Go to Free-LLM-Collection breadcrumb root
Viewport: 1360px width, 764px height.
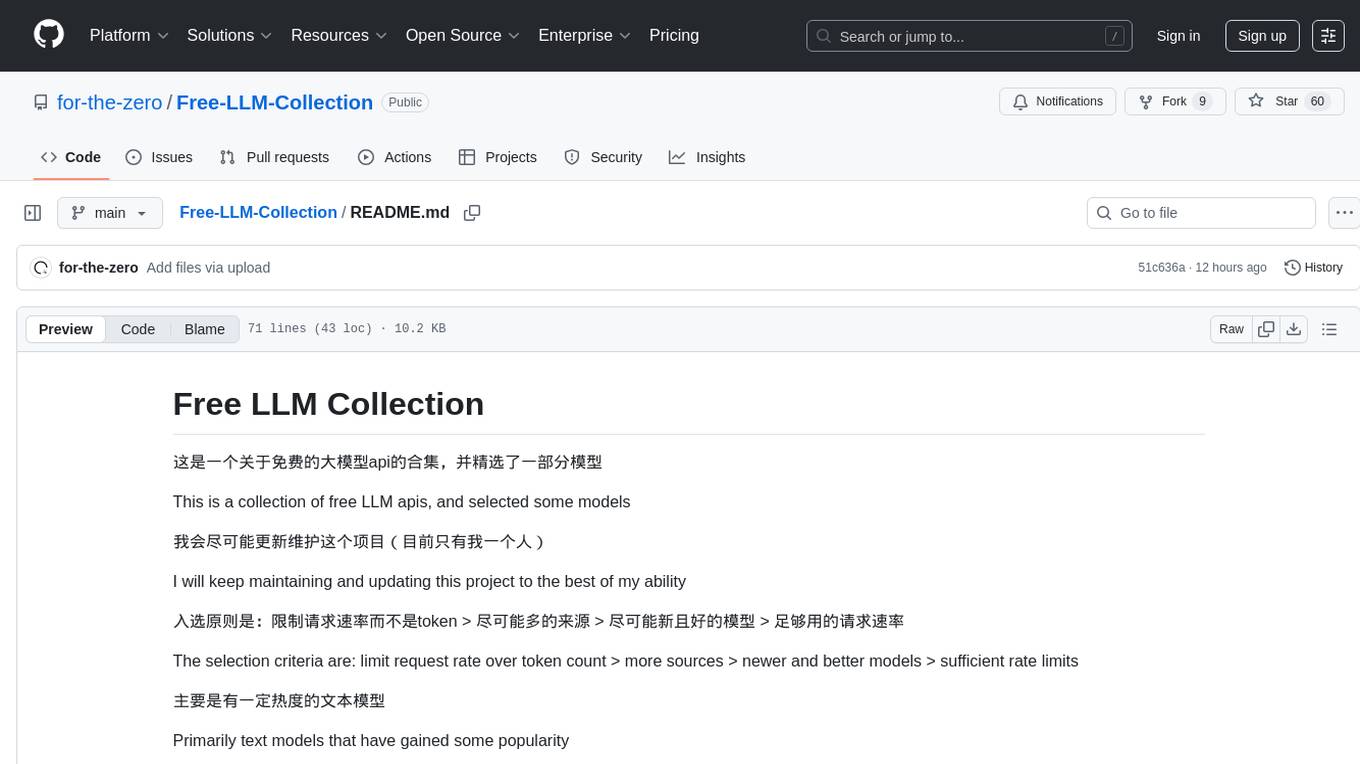pyautogui.click(x=258, y=212)
